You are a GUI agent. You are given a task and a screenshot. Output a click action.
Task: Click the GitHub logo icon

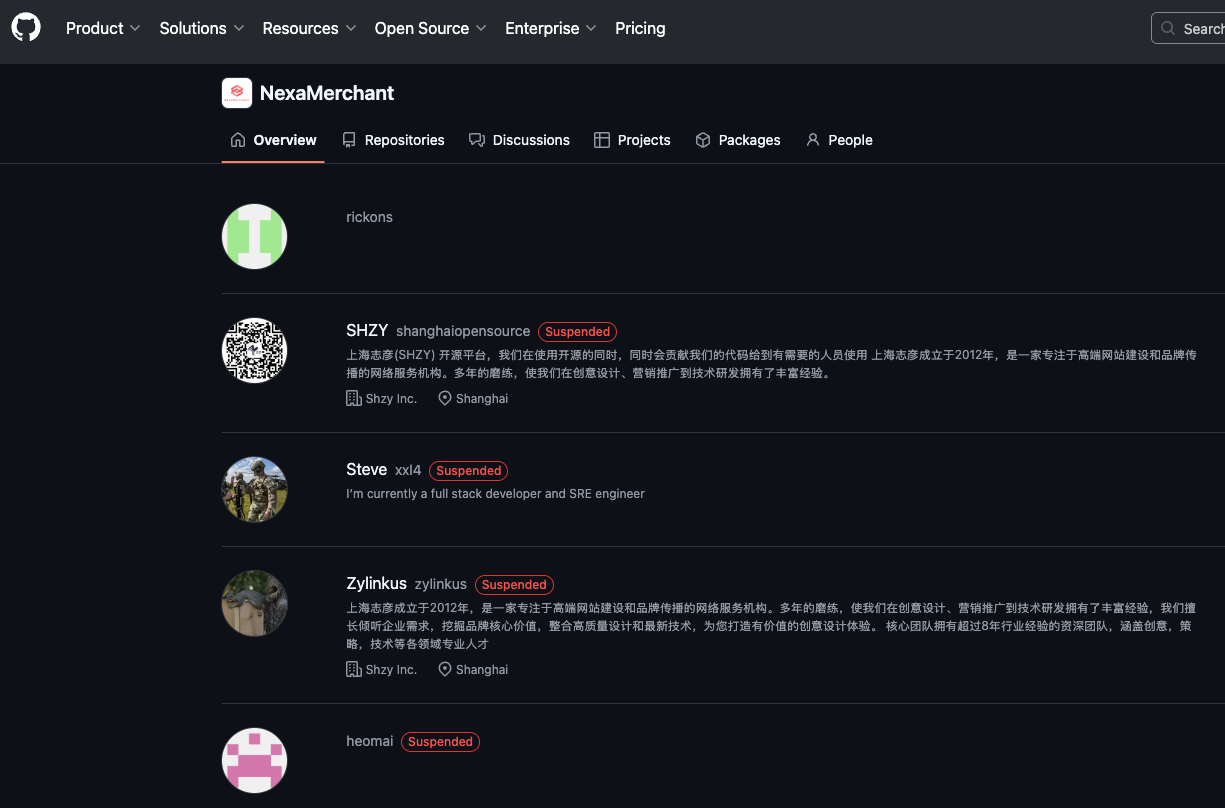click(x=26, y=28)
